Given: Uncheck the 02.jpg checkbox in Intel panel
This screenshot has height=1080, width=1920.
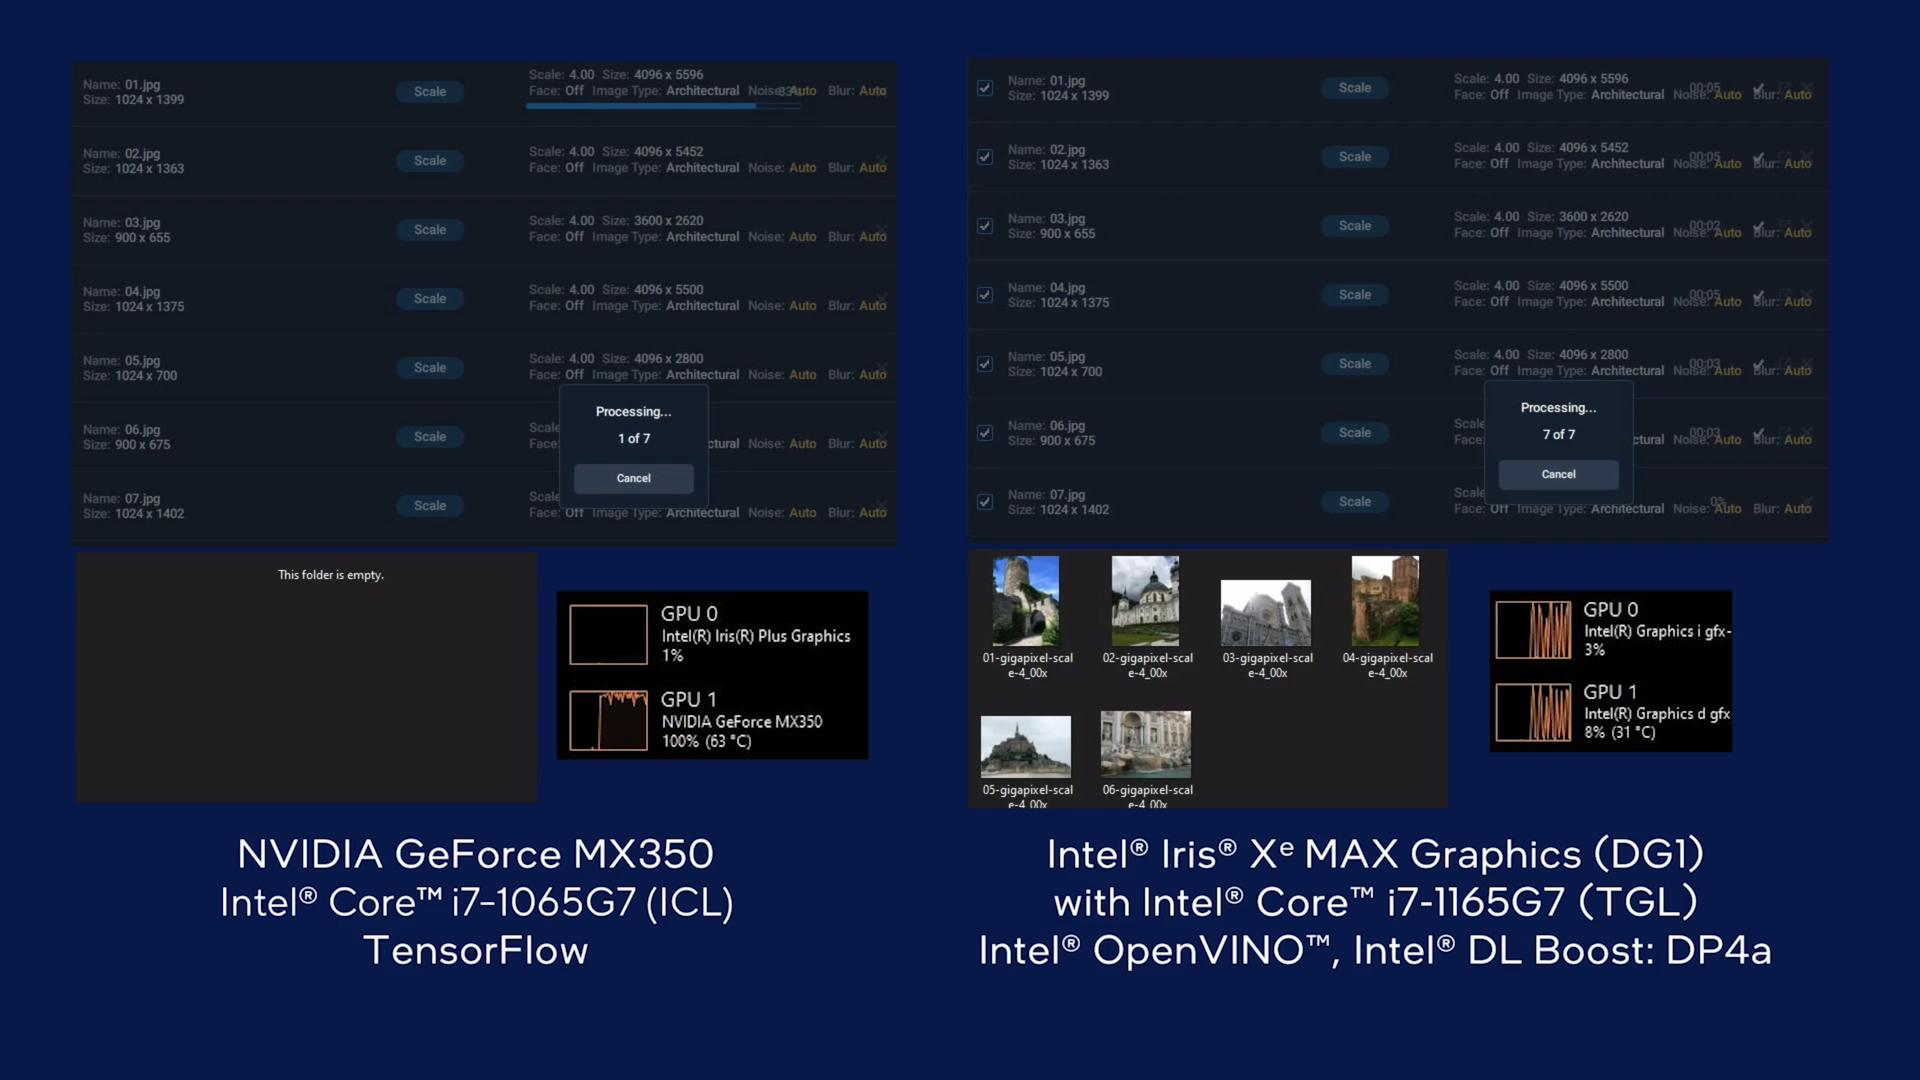Looking at the screenshot, I should point(985,157).
